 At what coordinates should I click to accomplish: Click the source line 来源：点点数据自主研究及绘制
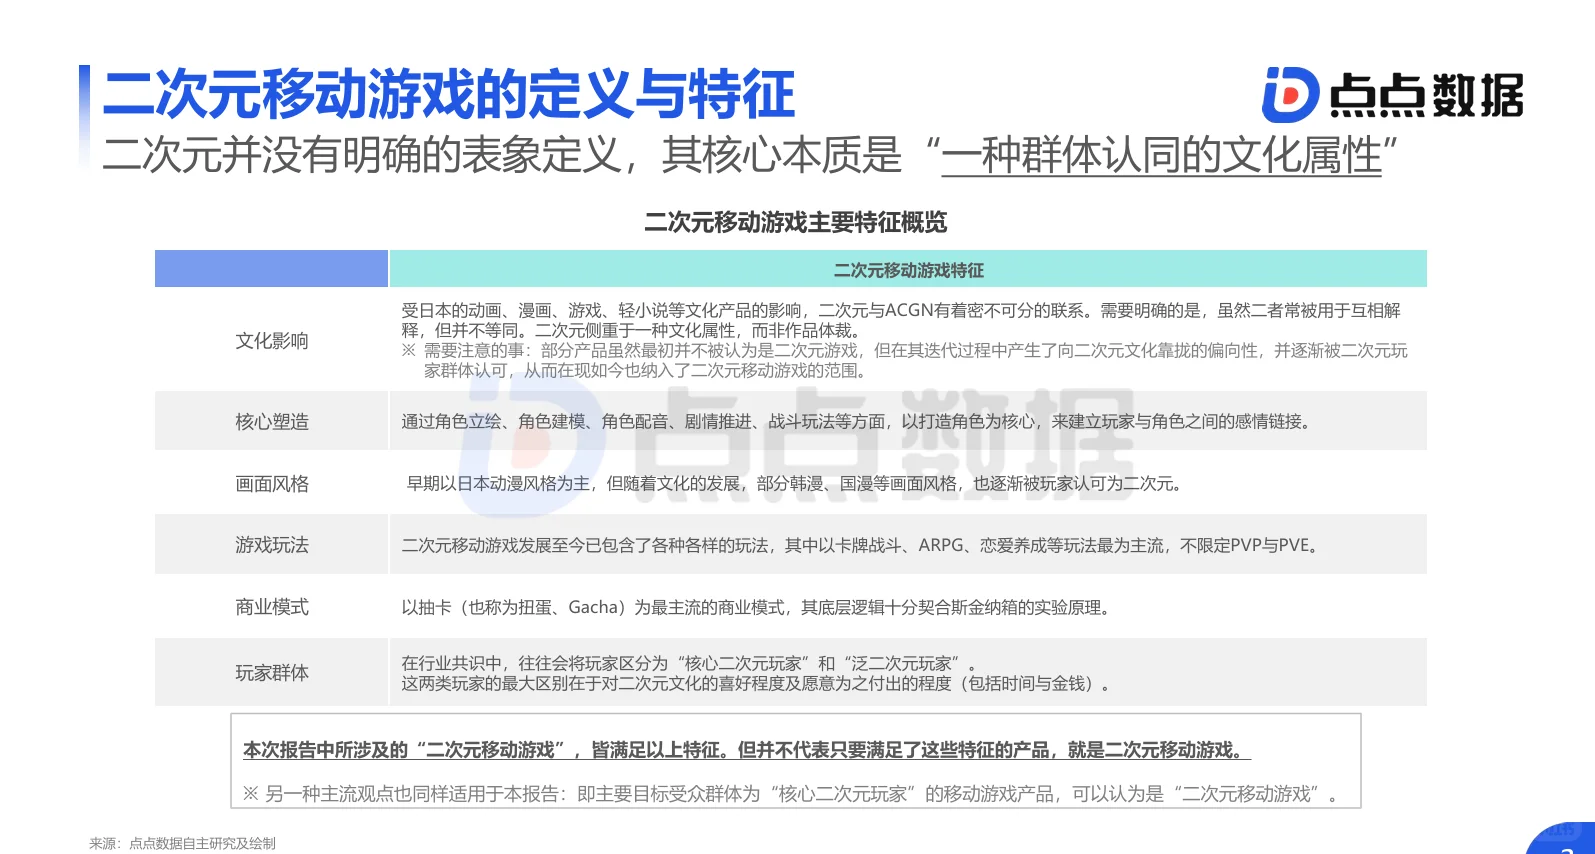182,843
